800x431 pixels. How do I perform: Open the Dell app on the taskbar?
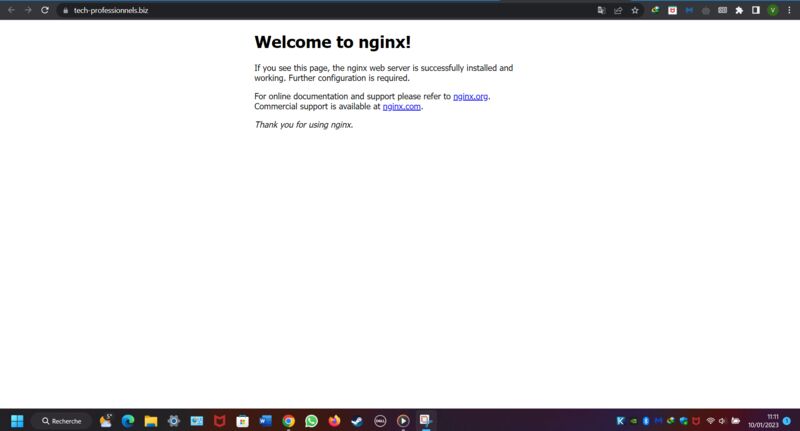pos(380,421)
